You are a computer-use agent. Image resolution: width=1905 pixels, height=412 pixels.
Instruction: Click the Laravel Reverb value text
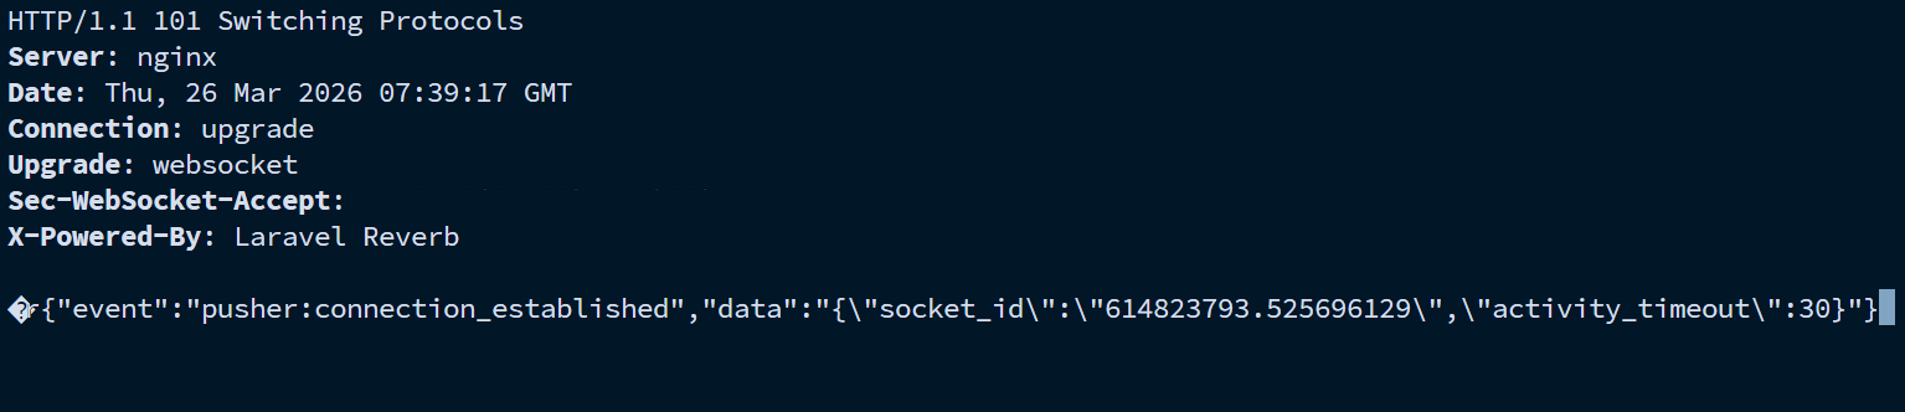coord(346,237)
